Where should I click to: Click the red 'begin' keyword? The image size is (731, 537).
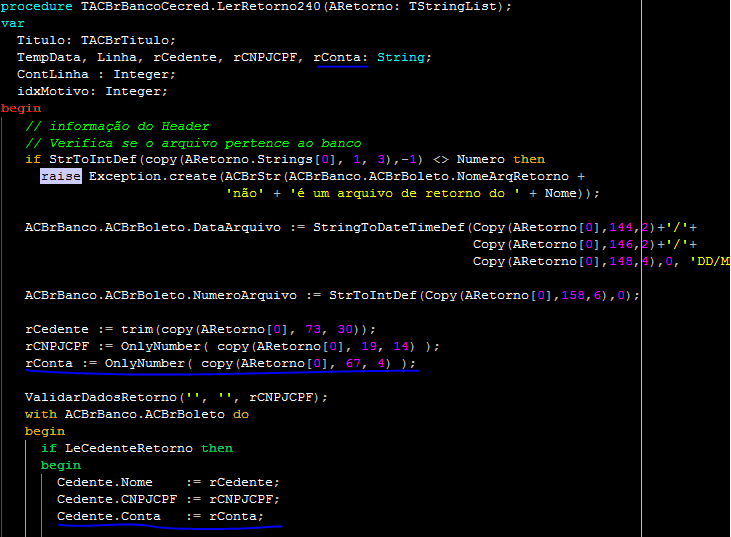21,109
